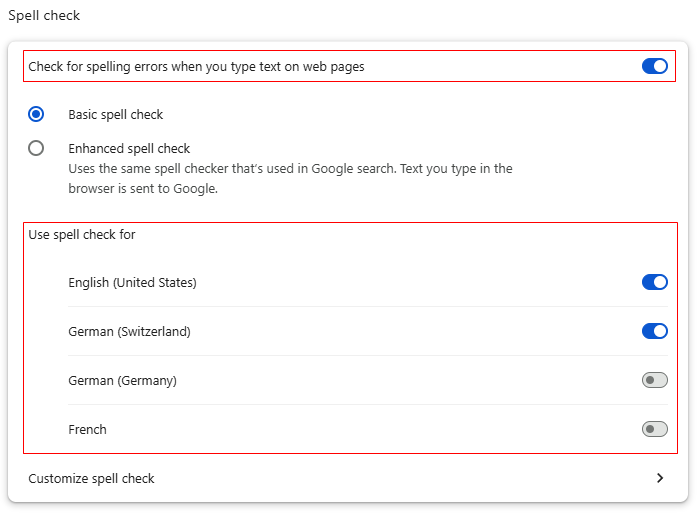Click the Spell check section title
The image size is (699, 514).
(x=44, y=16)
